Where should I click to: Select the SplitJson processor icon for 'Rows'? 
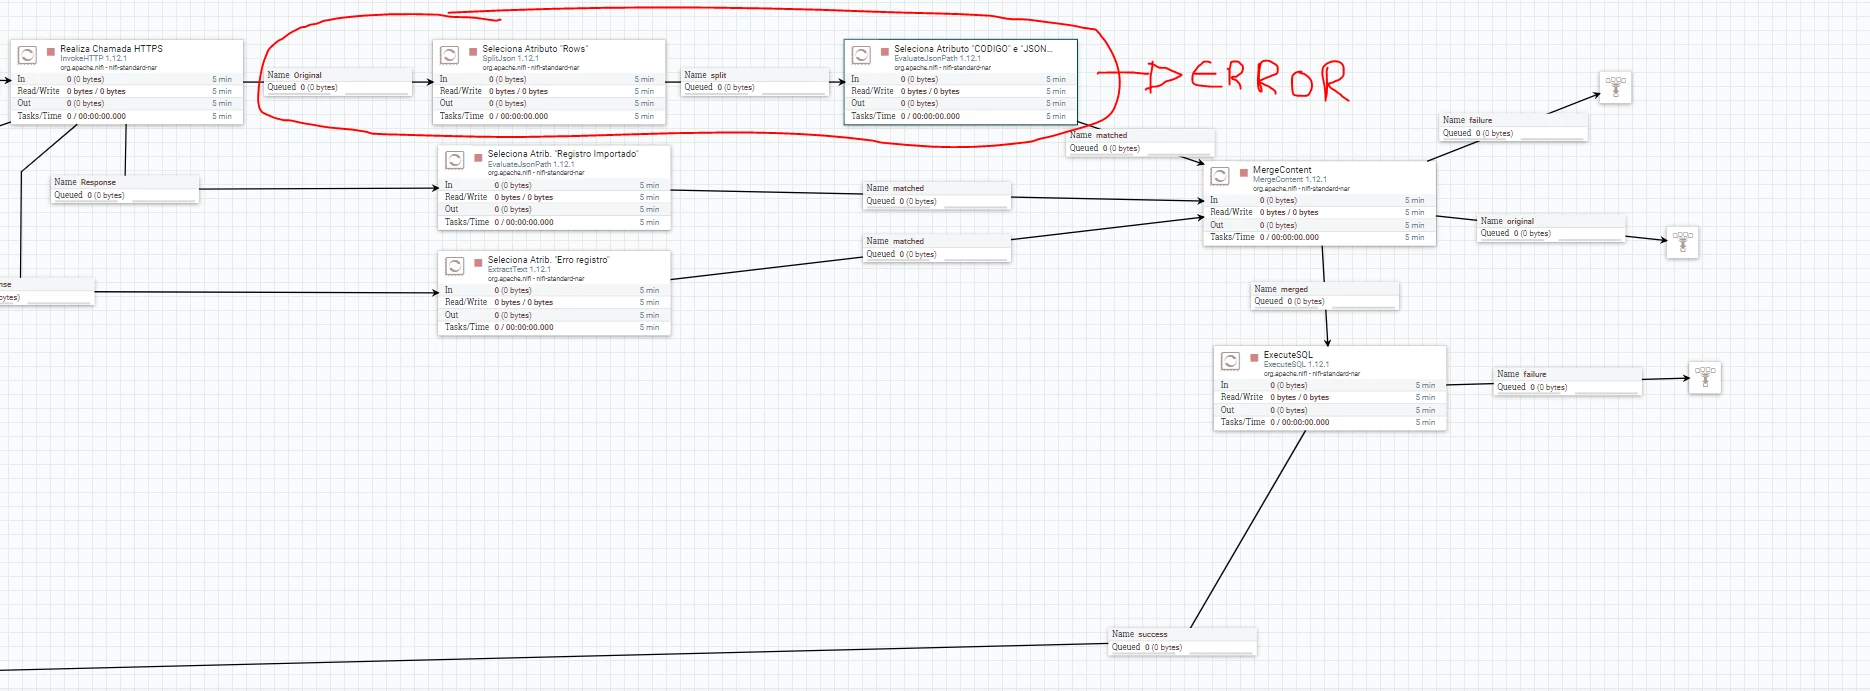pos(450,55)
